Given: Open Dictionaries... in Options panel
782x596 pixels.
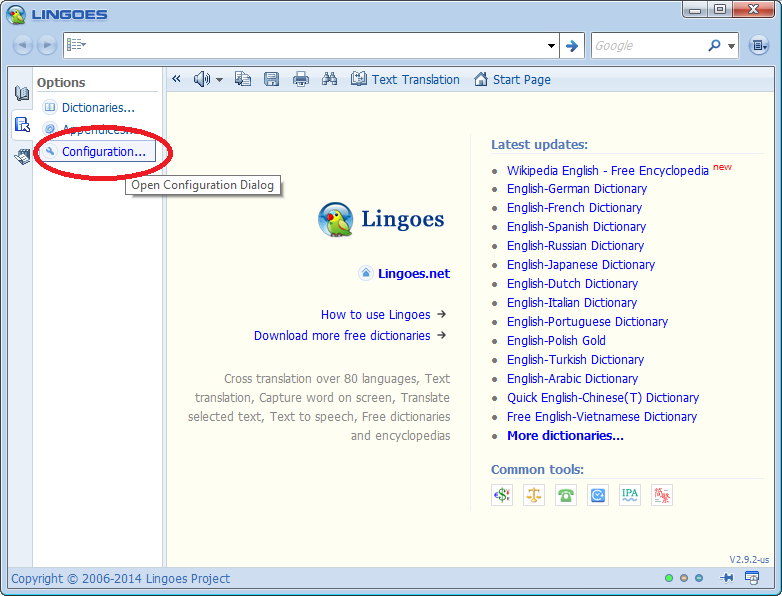Looking at the screenshot, I should click(98, 107).
